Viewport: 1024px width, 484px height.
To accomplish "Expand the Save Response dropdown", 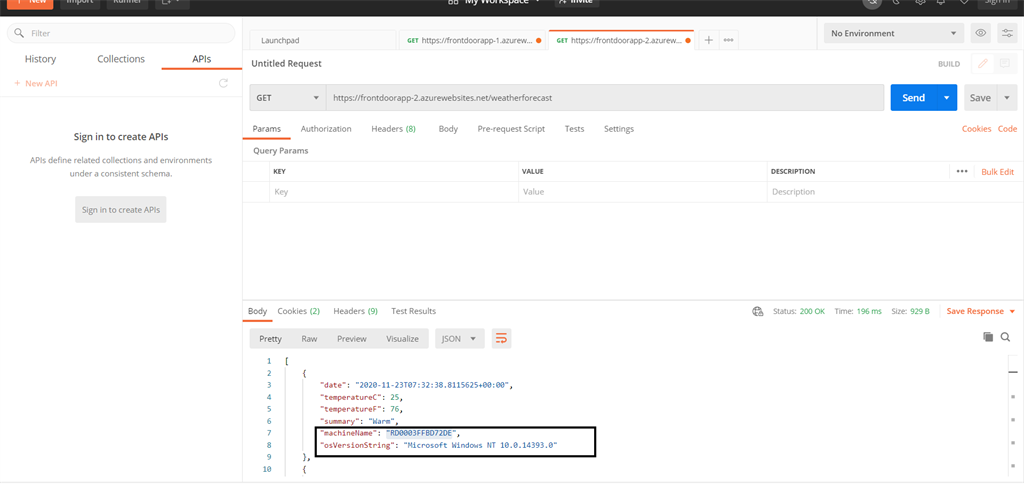I will pos(1013,312).
